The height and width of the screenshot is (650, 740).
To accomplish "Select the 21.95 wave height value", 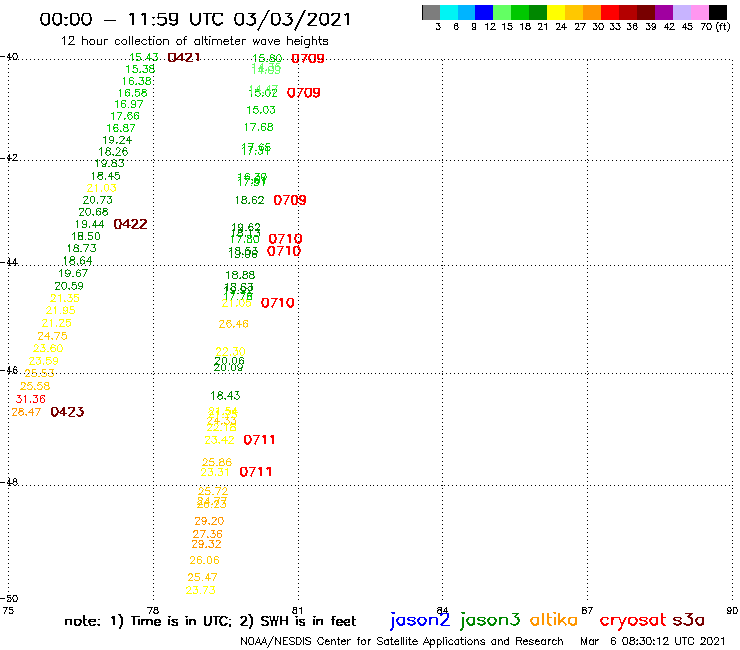I will 60,311.
